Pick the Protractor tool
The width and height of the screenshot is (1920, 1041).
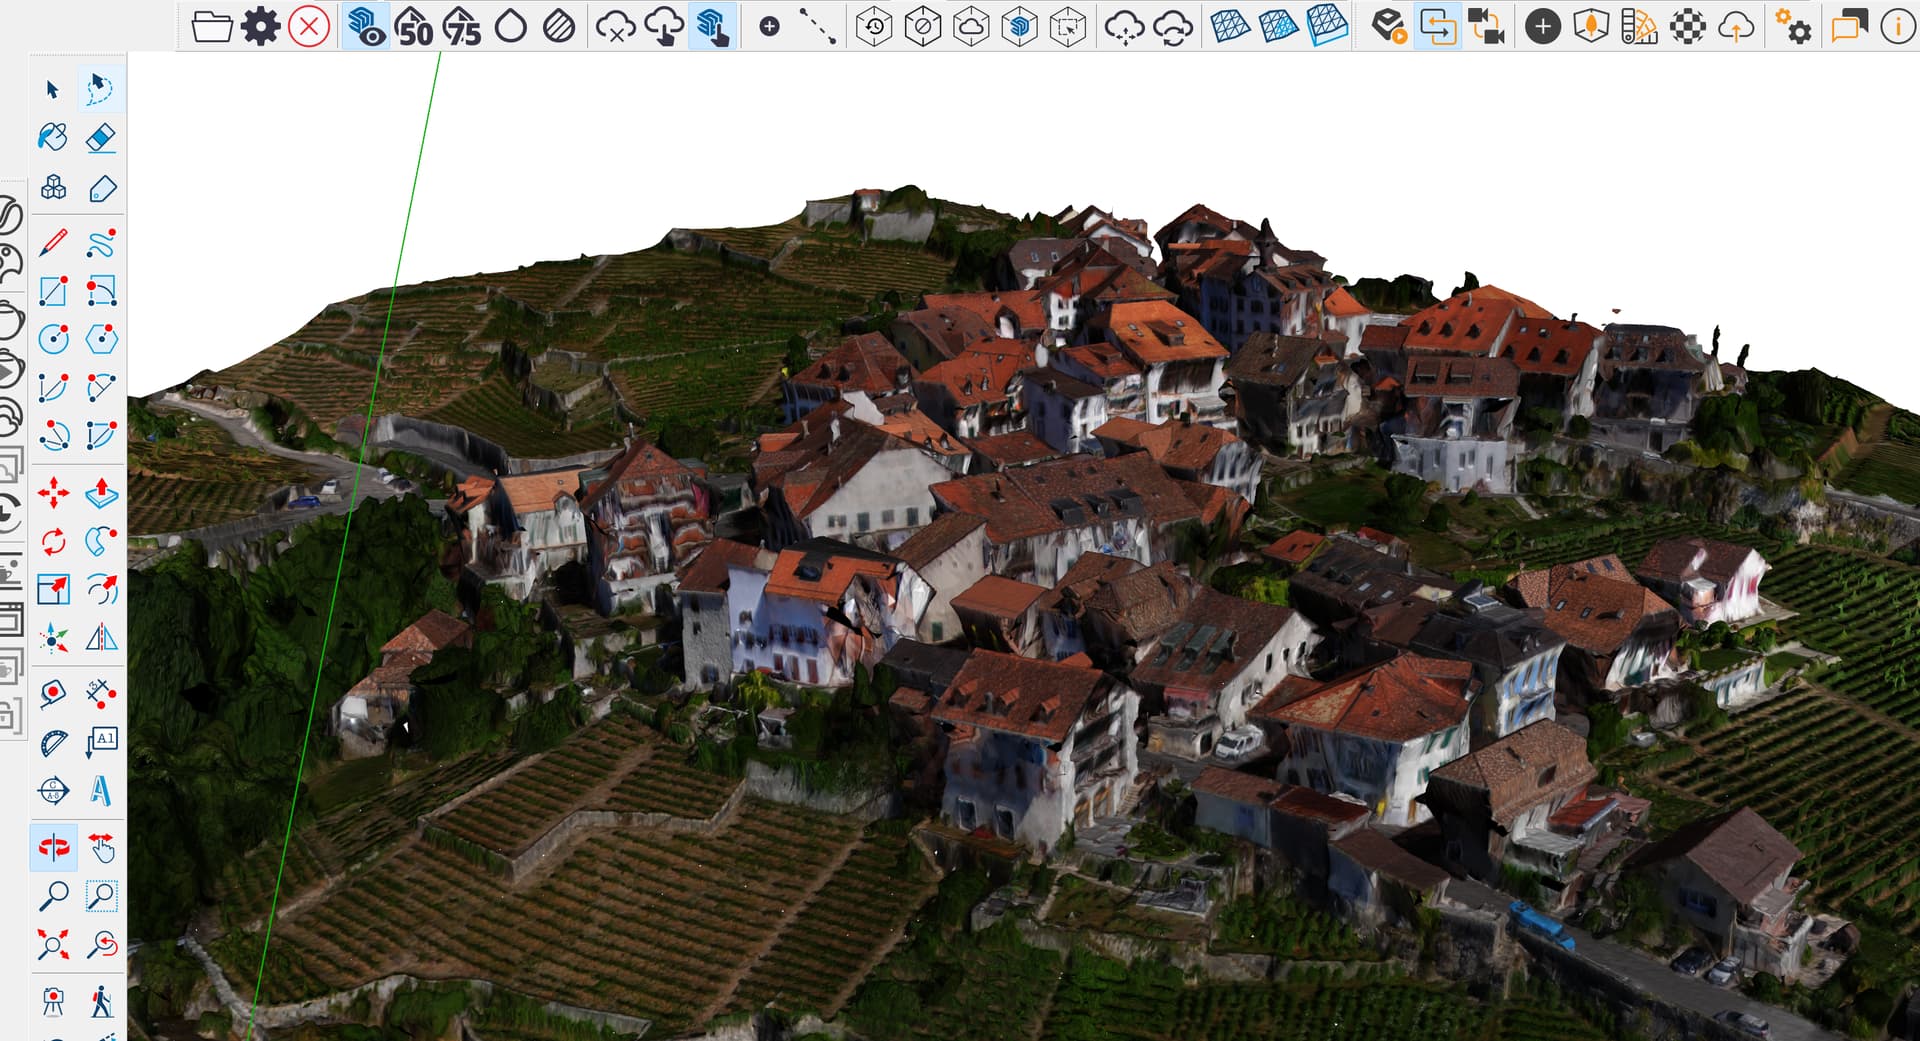coord(53,743)
